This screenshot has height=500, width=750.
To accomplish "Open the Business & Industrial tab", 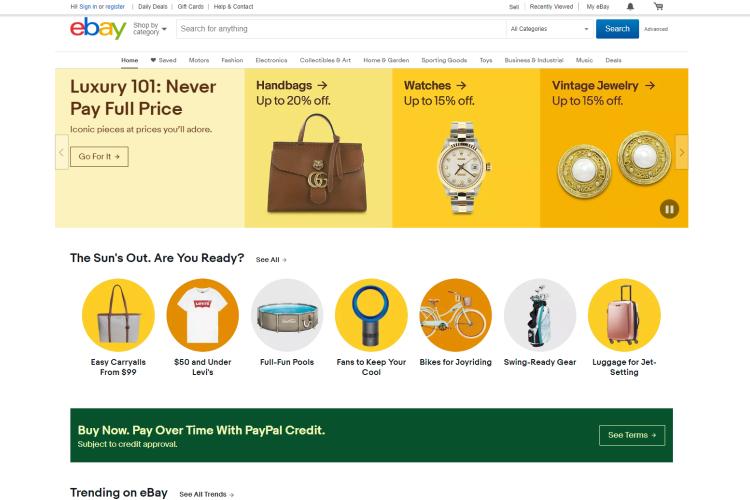I will point(534,60).
